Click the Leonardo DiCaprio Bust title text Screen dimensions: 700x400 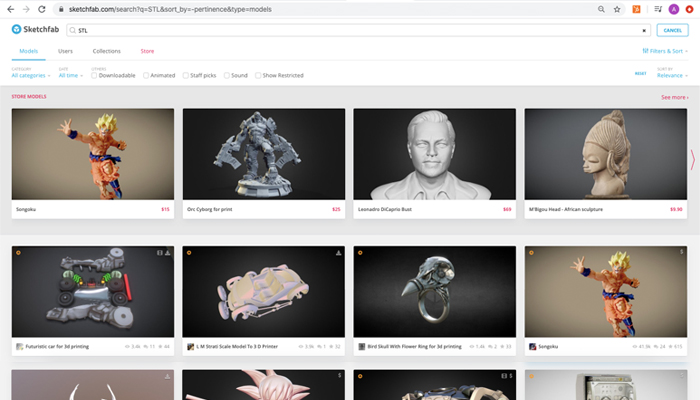click(x=385, y=209)
